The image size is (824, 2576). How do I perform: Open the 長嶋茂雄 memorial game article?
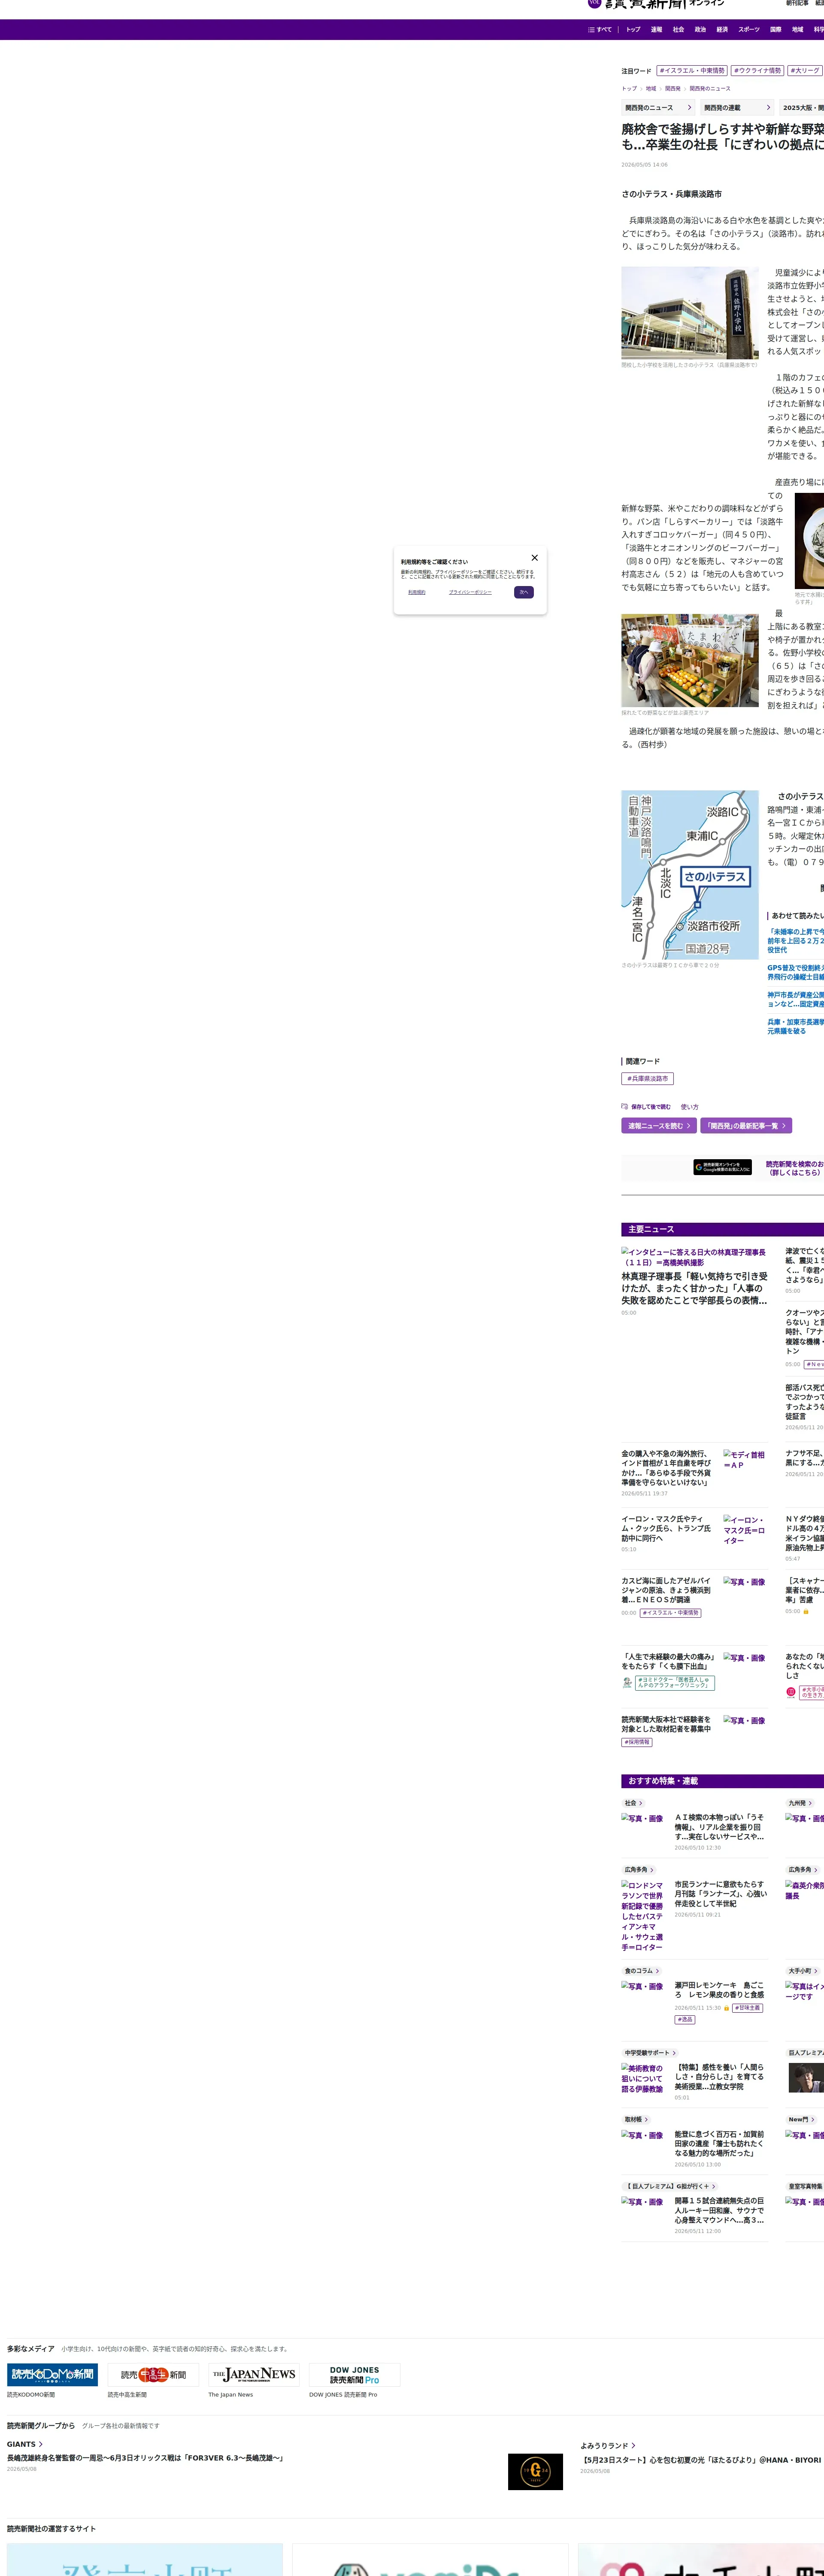145,2458
